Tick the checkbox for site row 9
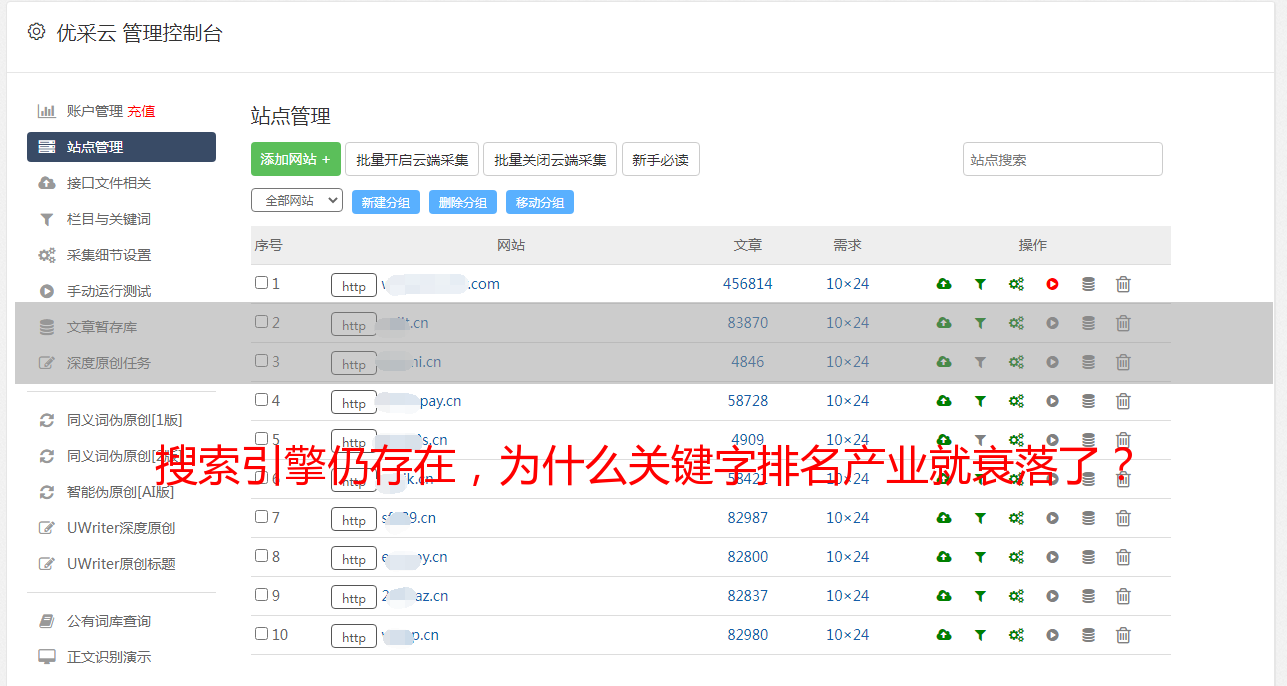 coord(261,595)
